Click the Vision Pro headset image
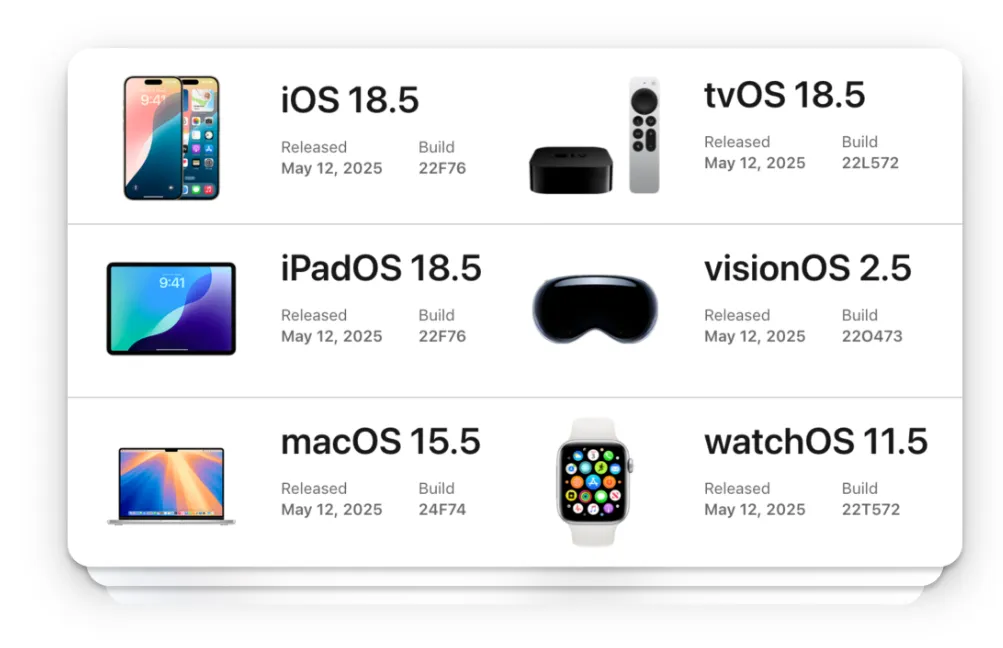 (x=595, y=309)
